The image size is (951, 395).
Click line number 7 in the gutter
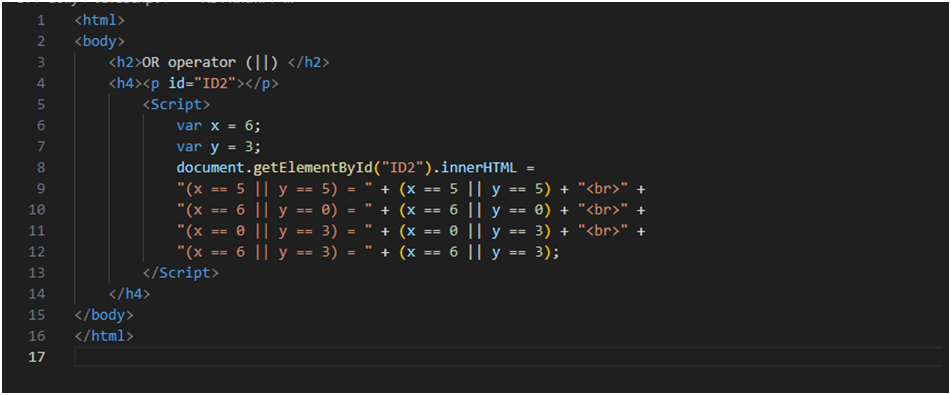point(41,147)
